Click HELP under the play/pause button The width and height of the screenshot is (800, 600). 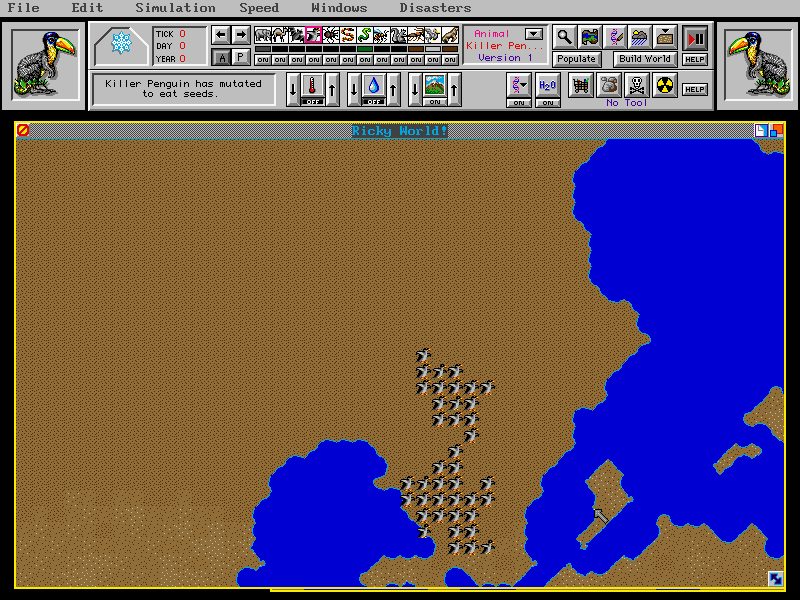point(695,59)
